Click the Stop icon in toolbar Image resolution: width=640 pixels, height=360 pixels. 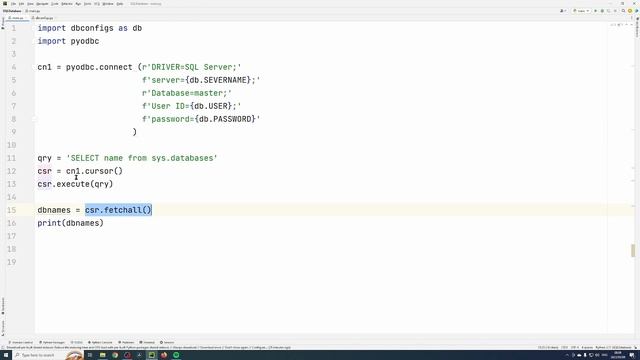click(x=615, y=11)
